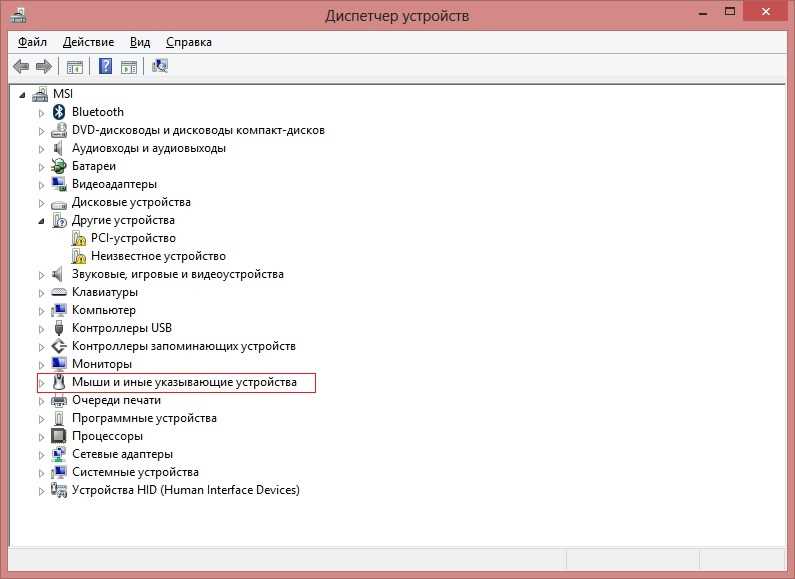Click the Forward arrow toolbar icon
This screenshot has height=579, width=795.
click(44, 66)
